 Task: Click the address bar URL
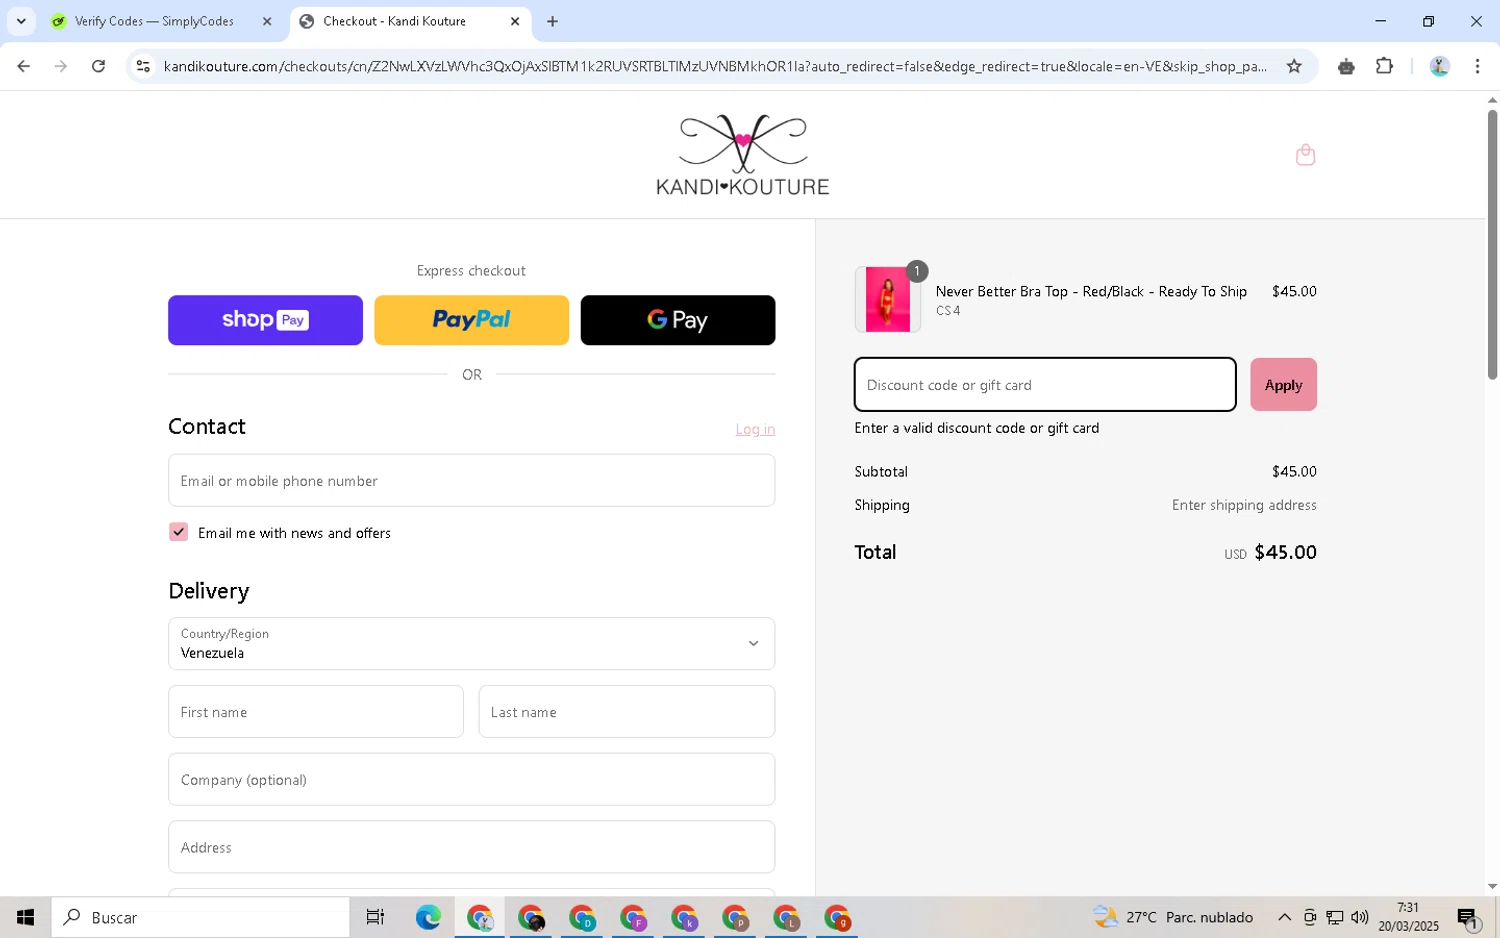[x=715, y=66]
